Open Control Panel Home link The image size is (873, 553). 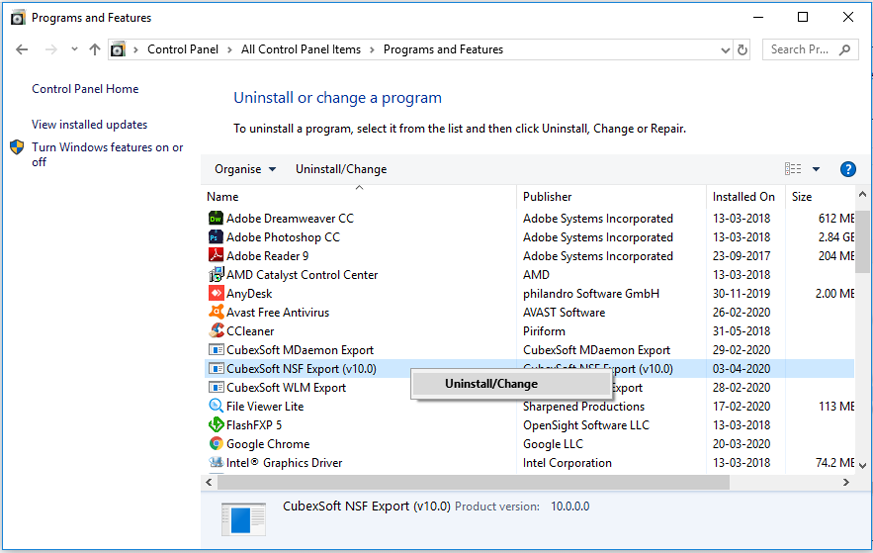pyautogui.click(x=85, y=89)
